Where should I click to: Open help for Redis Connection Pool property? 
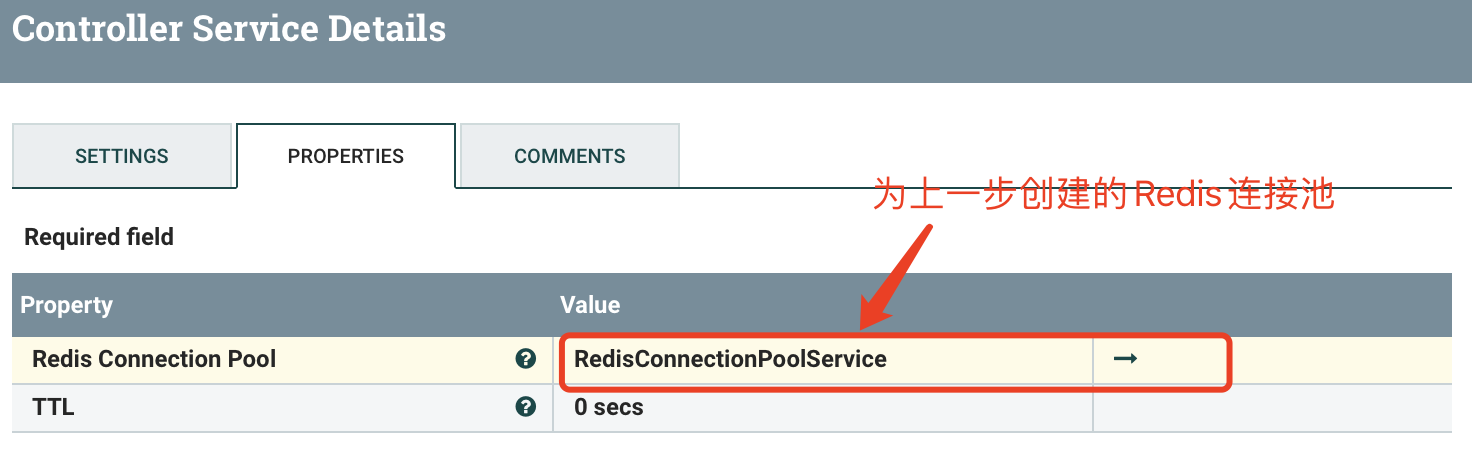525,359
